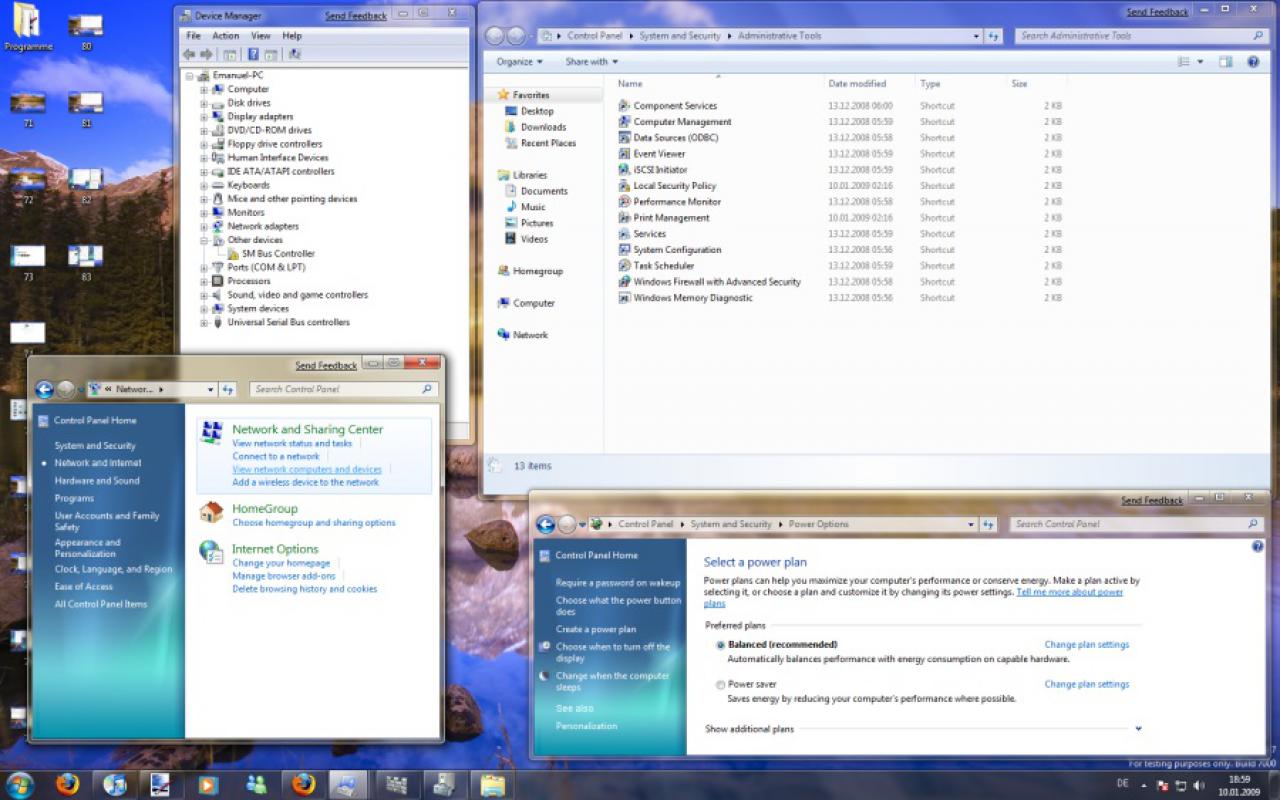This screenshot has height=800, width=1280.
Task: Collapse the Emanuel-PC root node
Action: 189,75
